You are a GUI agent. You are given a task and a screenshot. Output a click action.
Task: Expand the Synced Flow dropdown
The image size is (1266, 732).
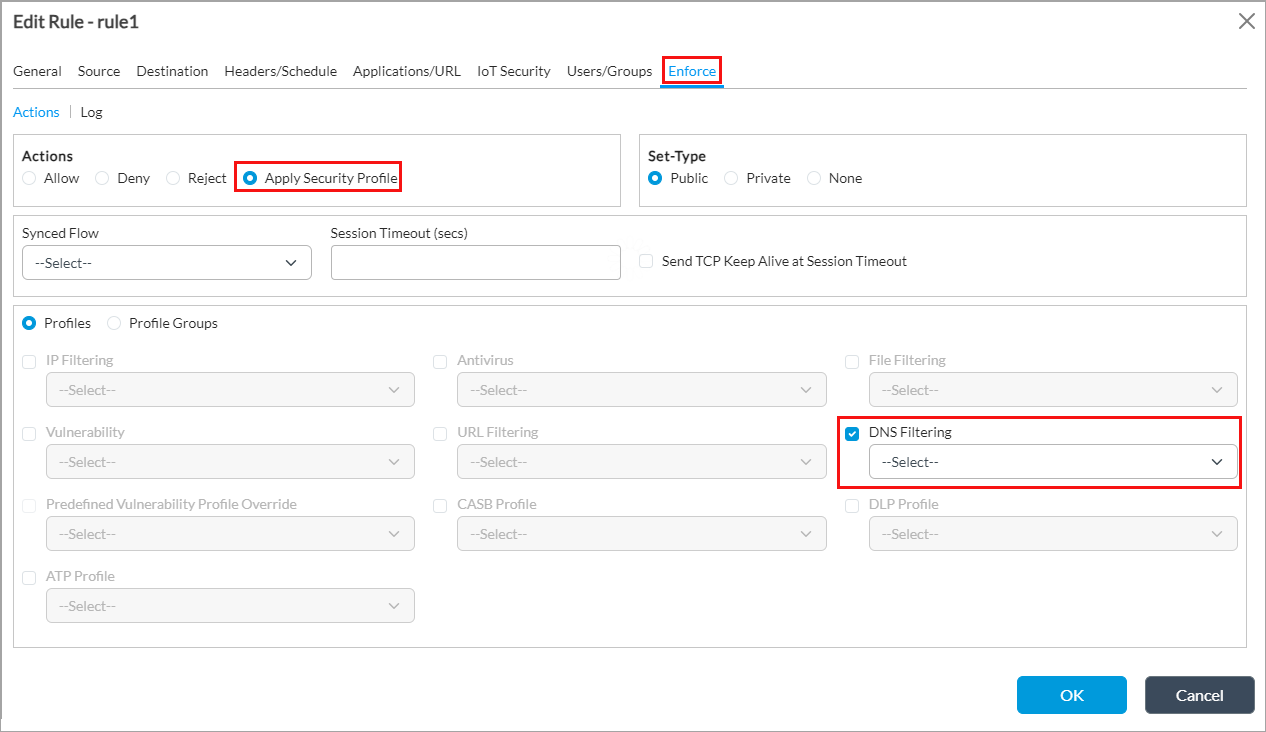click(x=166, y=263)
